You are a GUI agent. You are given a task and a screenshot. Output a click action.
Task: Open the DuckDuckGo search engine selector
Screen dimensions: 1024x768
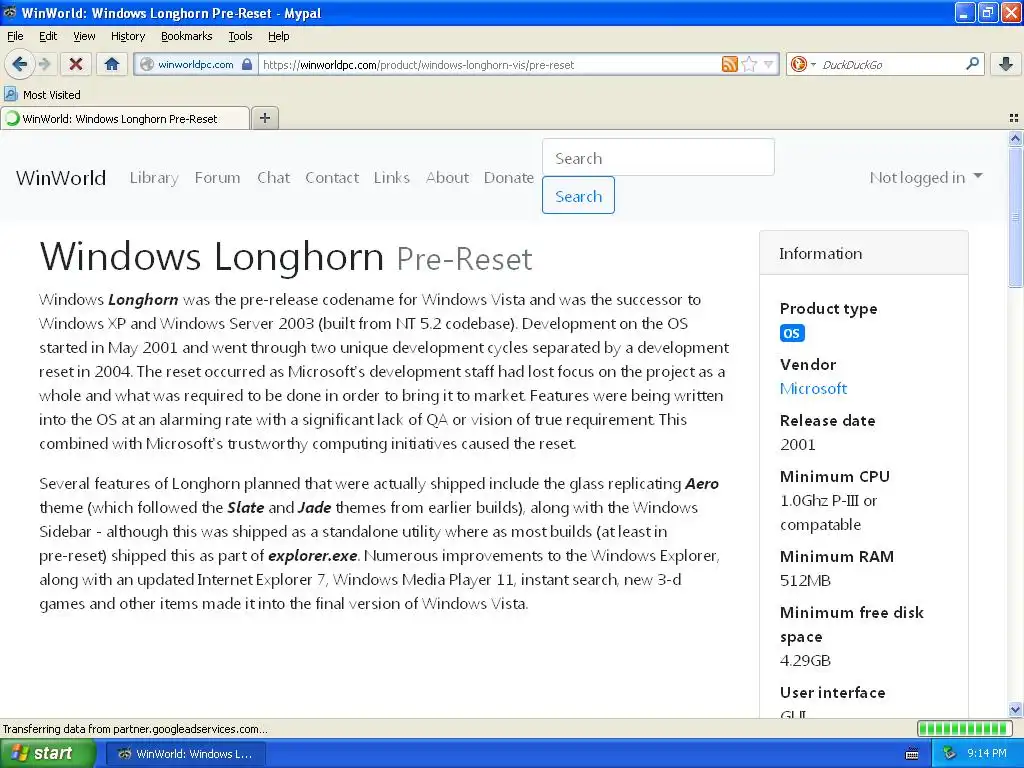point(803,64)
